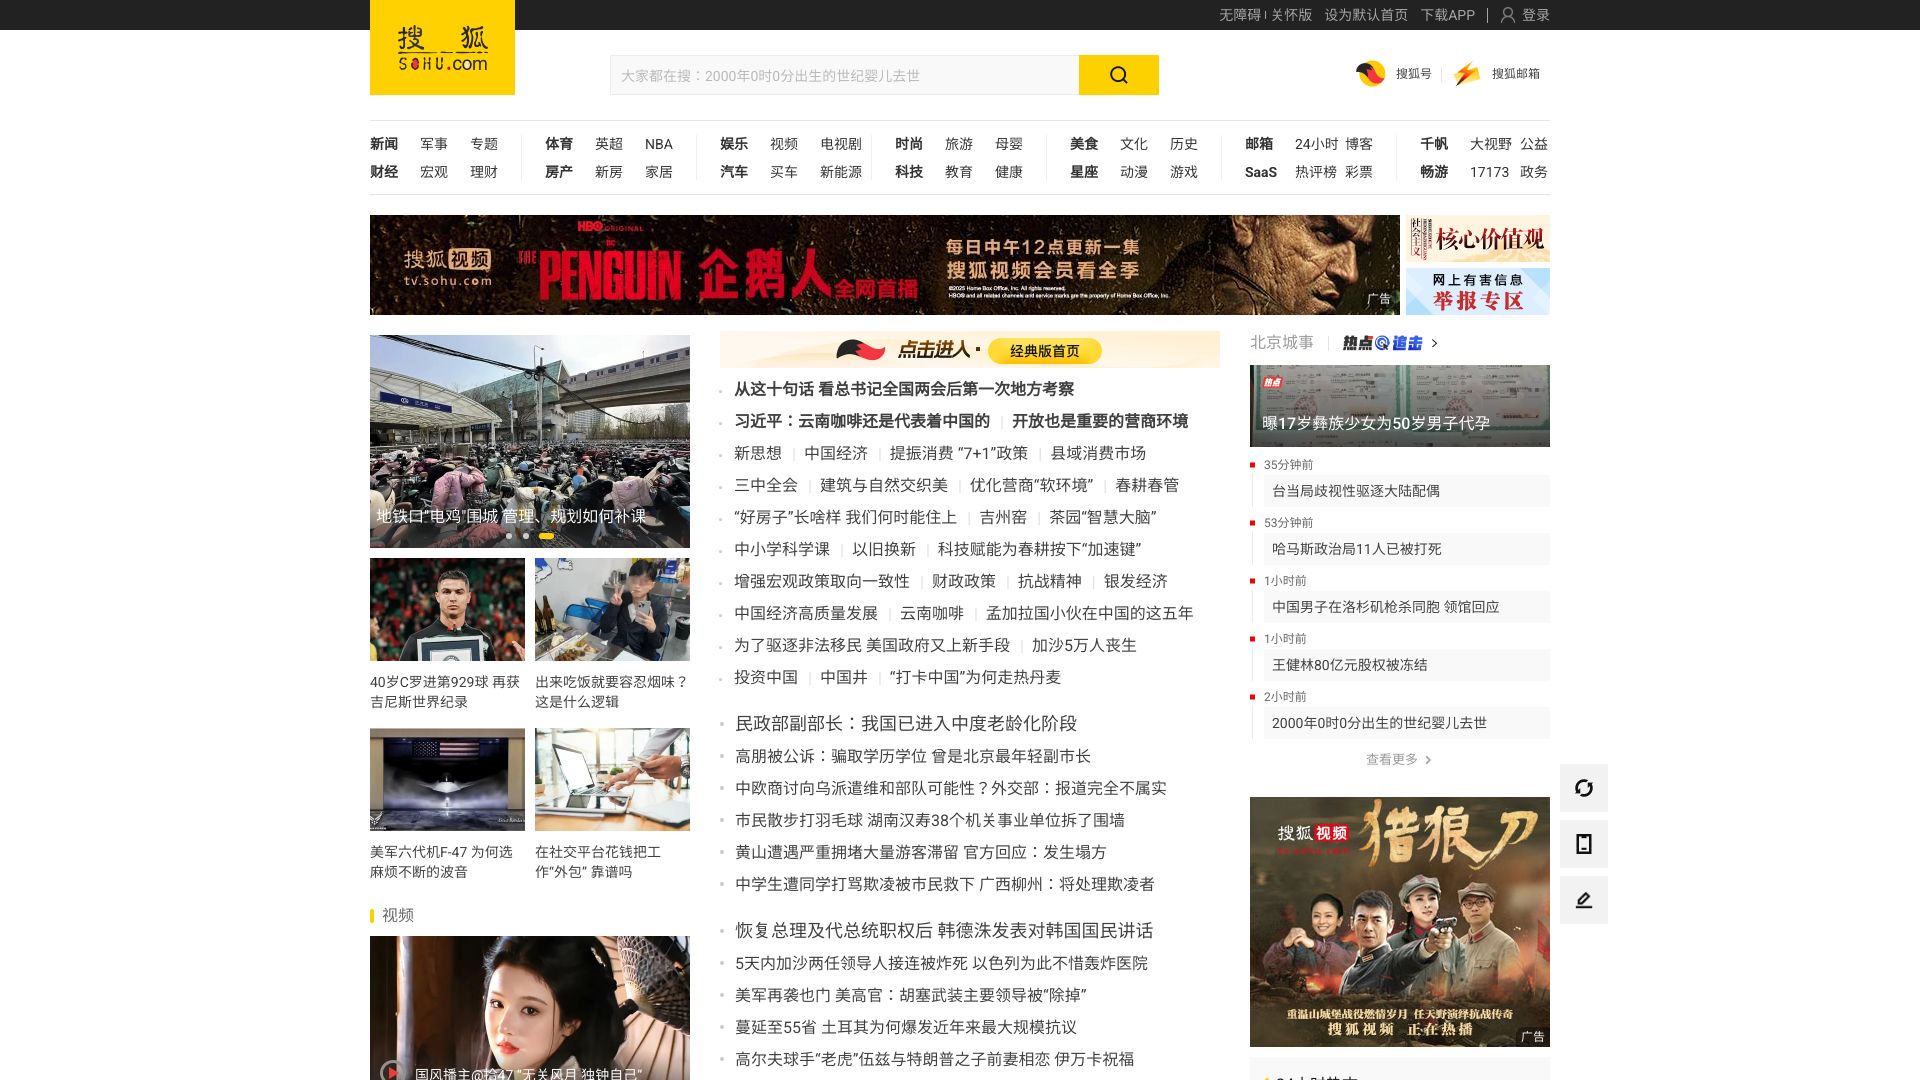Click the 登录 user icon
This screenshot has width=1920, height=1080.
pos(1508,15)
